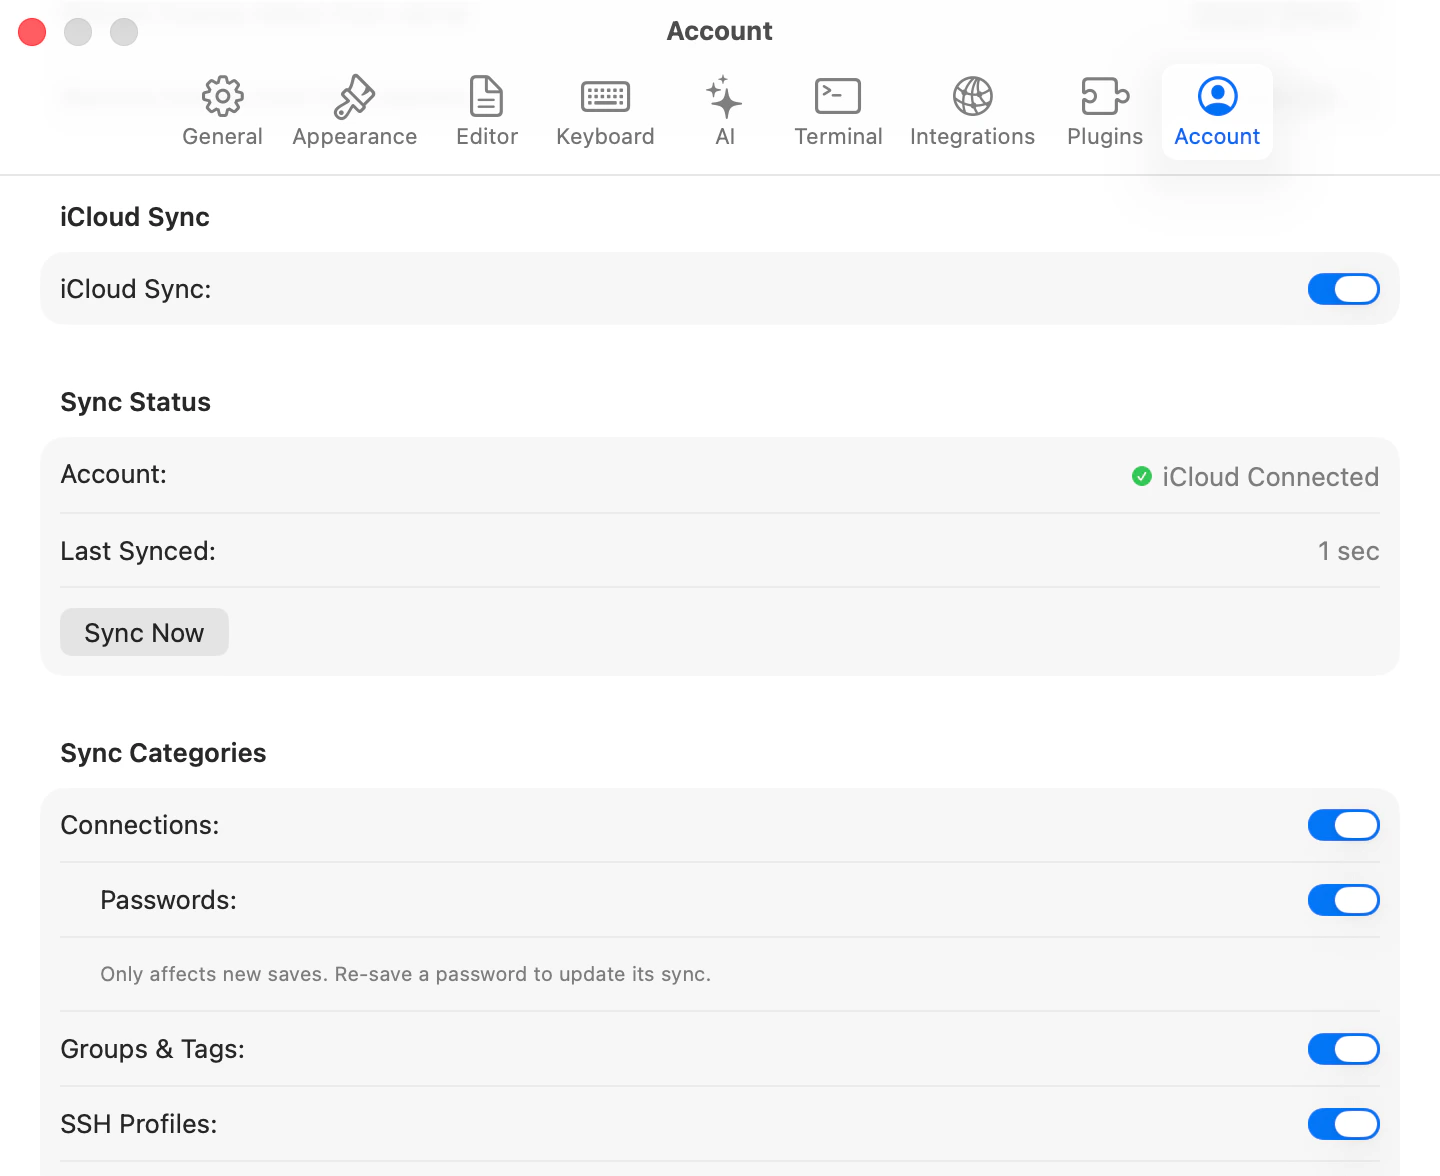This screenshot has width=1440, height=1176.
Task: Disable the iCloud Sync toggle
Action: [1344, 289]
